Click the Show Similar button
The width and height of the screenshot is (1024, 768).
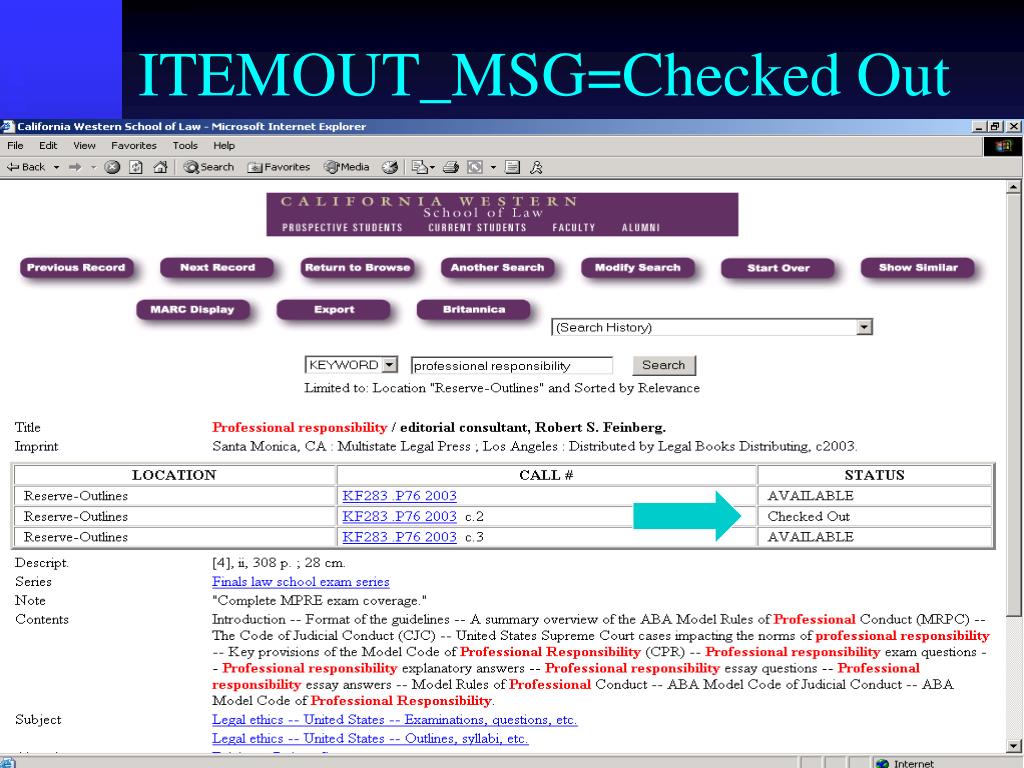tap(918, 268)
